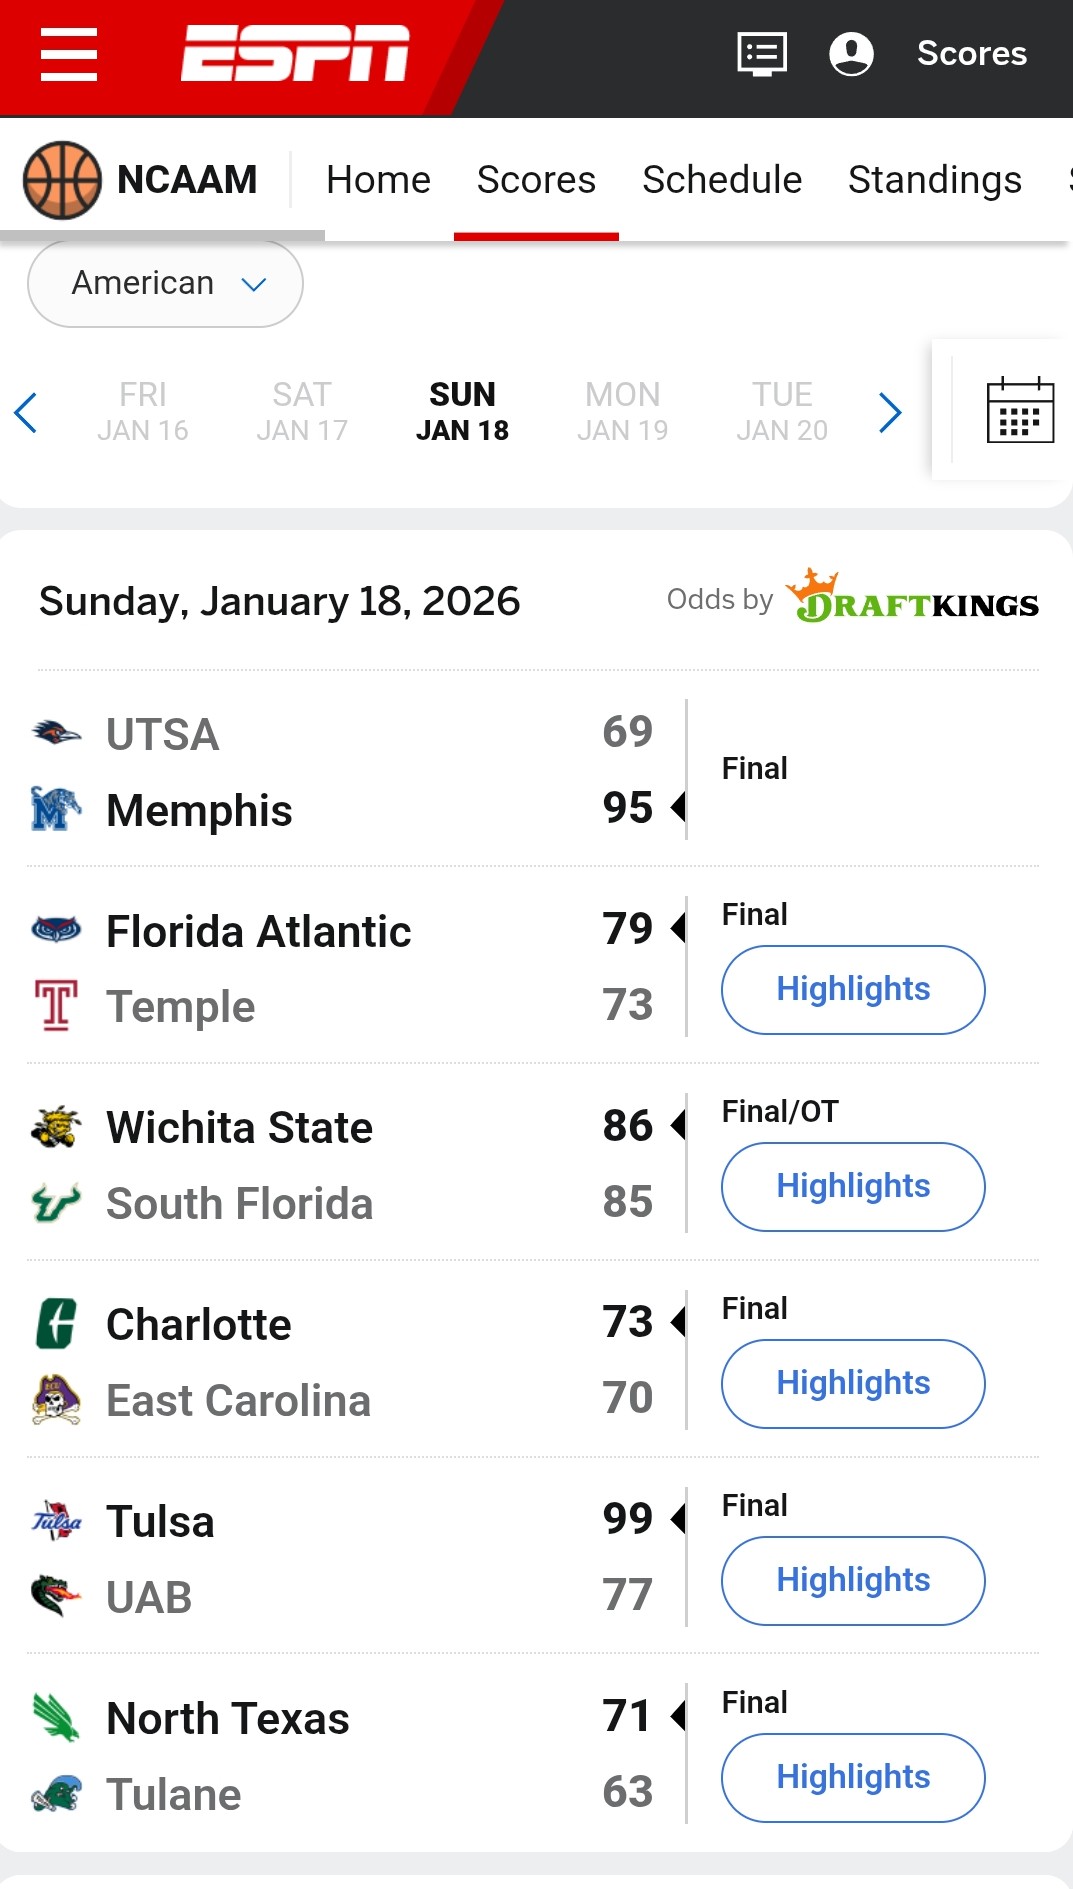
Task: Open the NCAAM Home tab
Action: click(378, 180)
